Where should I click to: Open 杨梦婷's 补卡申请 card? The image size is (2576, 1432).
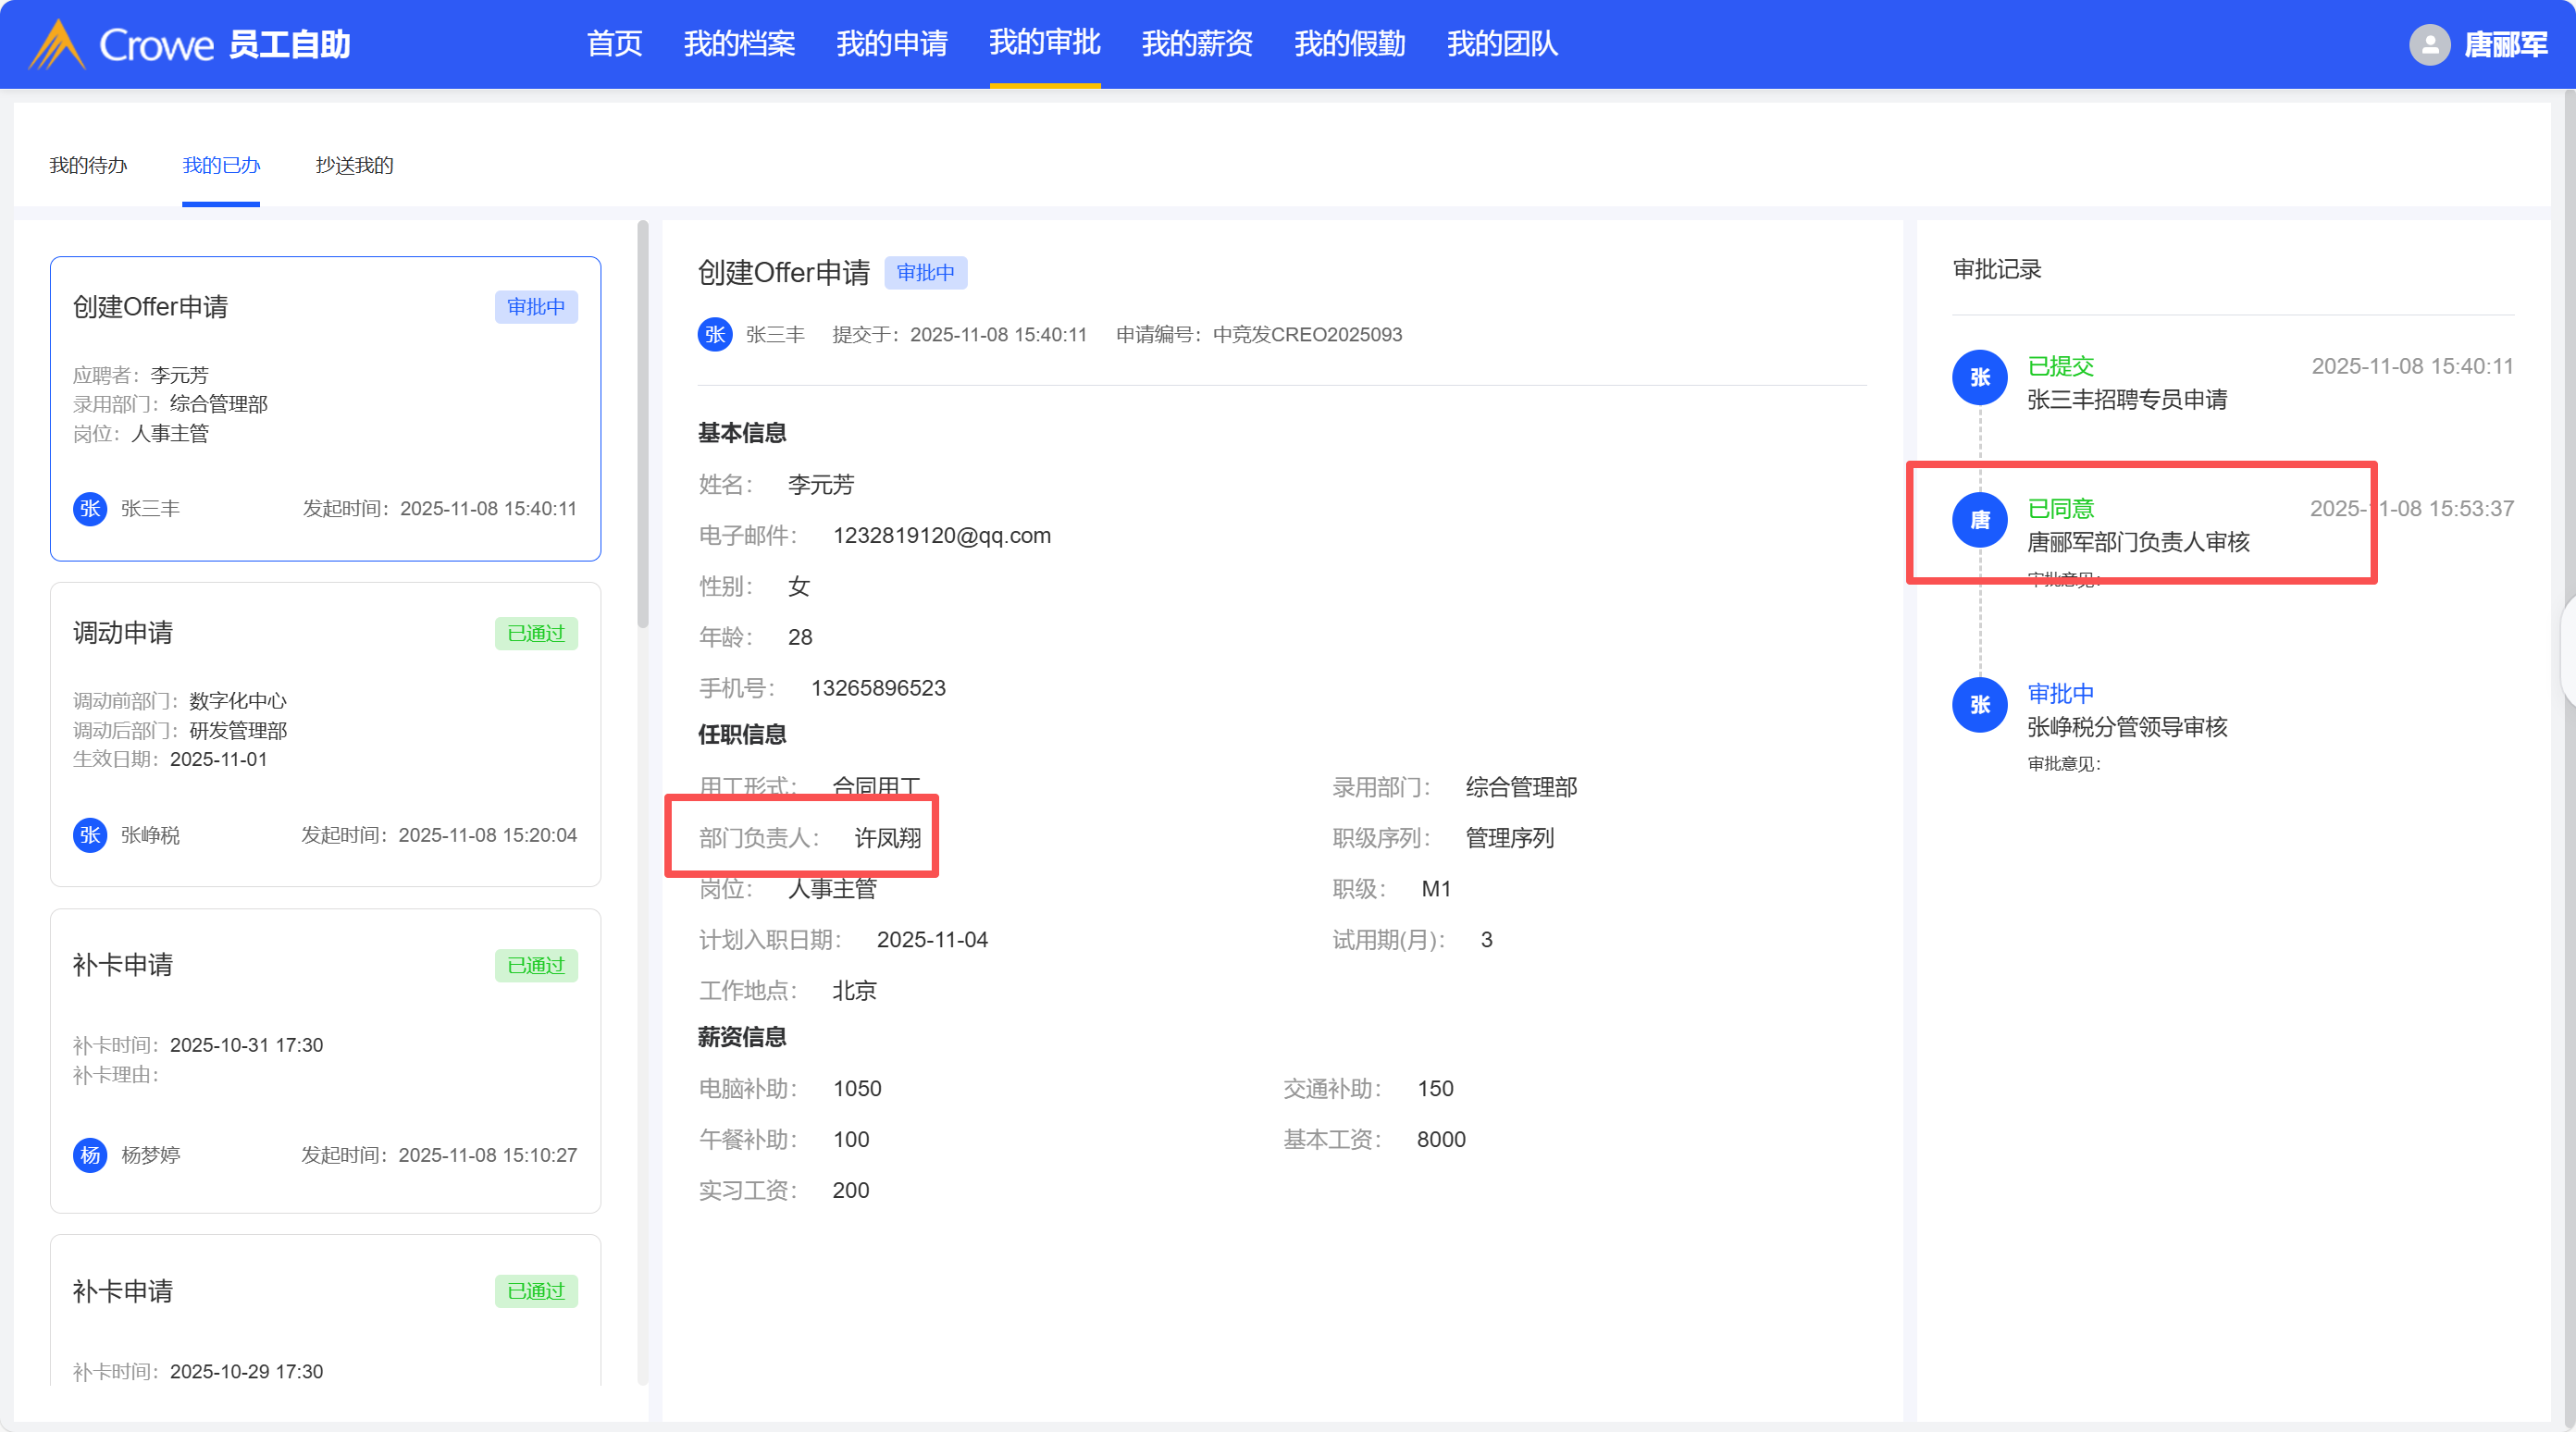click(x=325, y=1060)
